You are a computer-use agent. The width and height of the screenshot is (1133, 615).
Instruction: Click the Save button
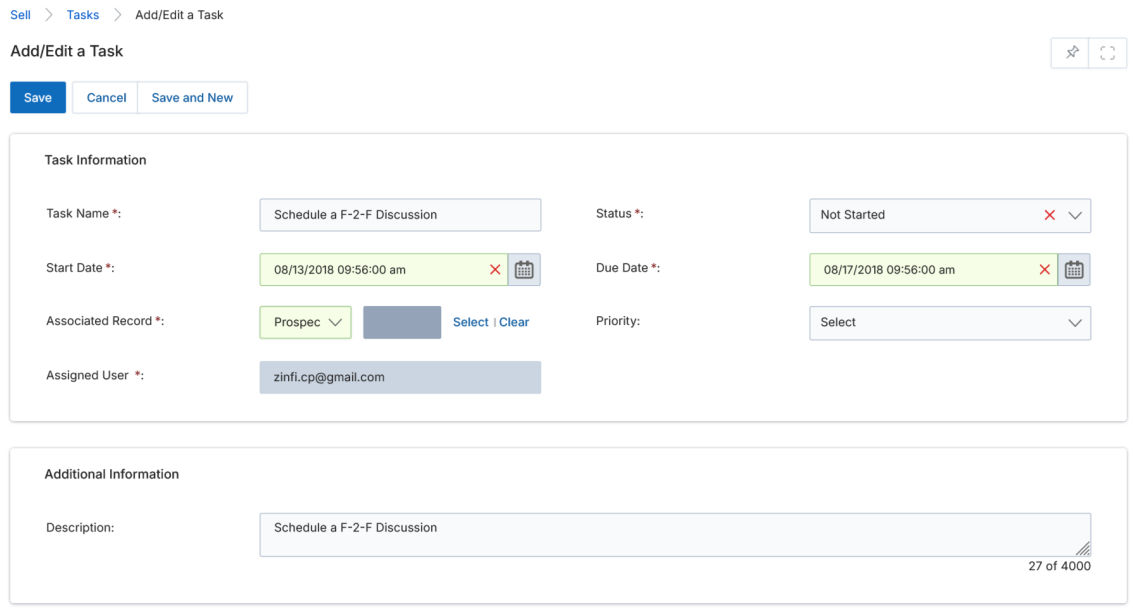point(38,98)
